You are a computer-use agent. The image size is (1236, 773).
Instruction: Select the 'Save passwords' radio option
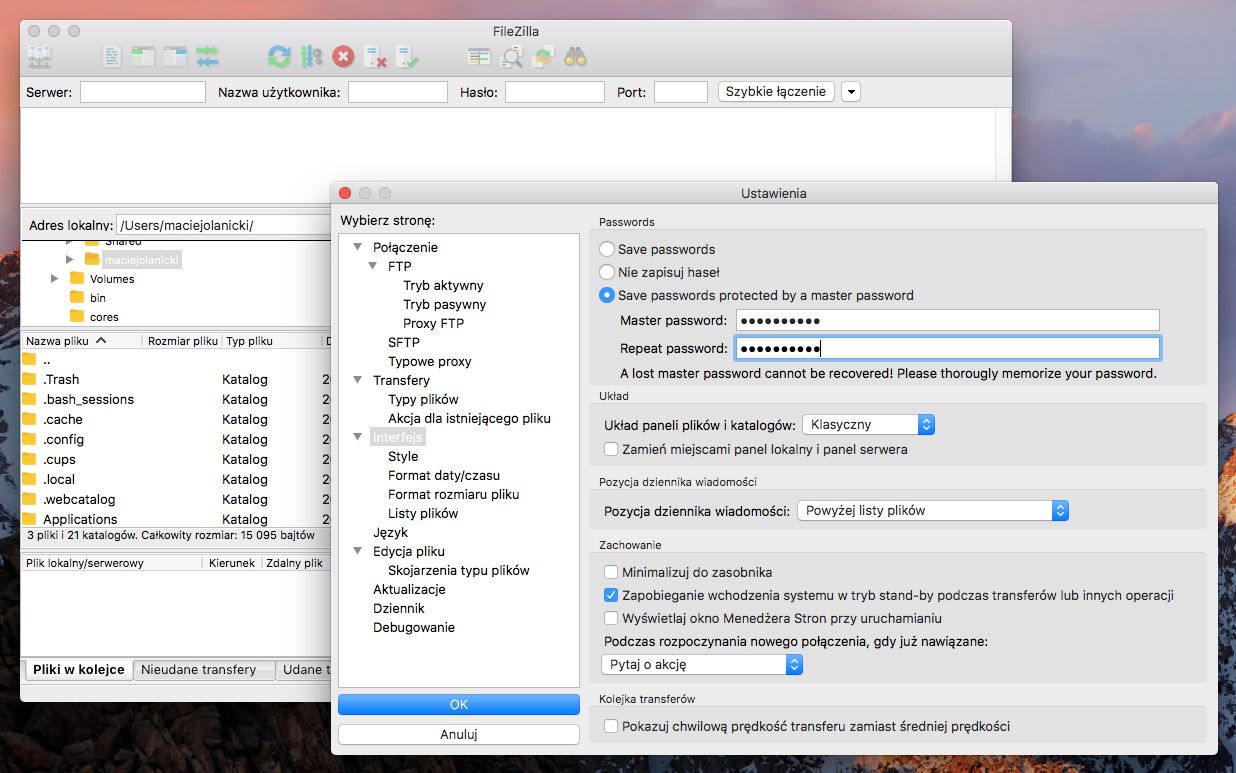pos(607,249)
